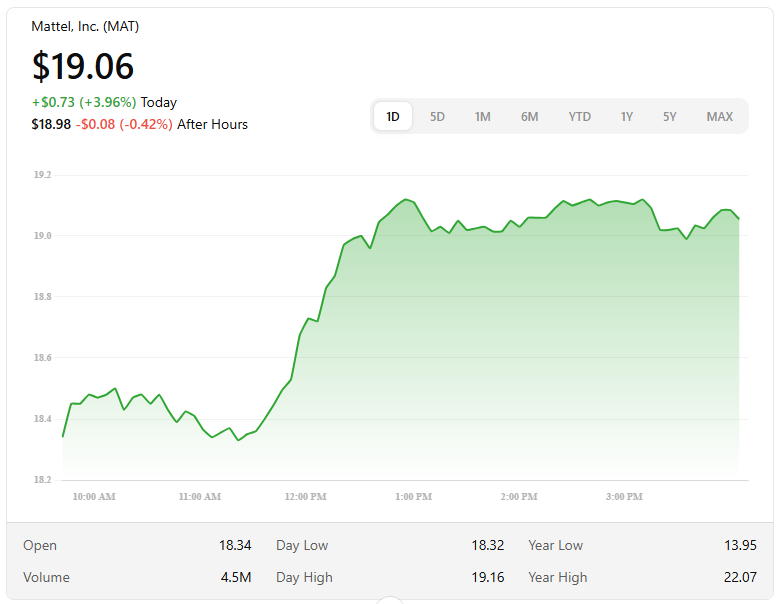
Task: Select the YTD range tab
Action: 579,117
